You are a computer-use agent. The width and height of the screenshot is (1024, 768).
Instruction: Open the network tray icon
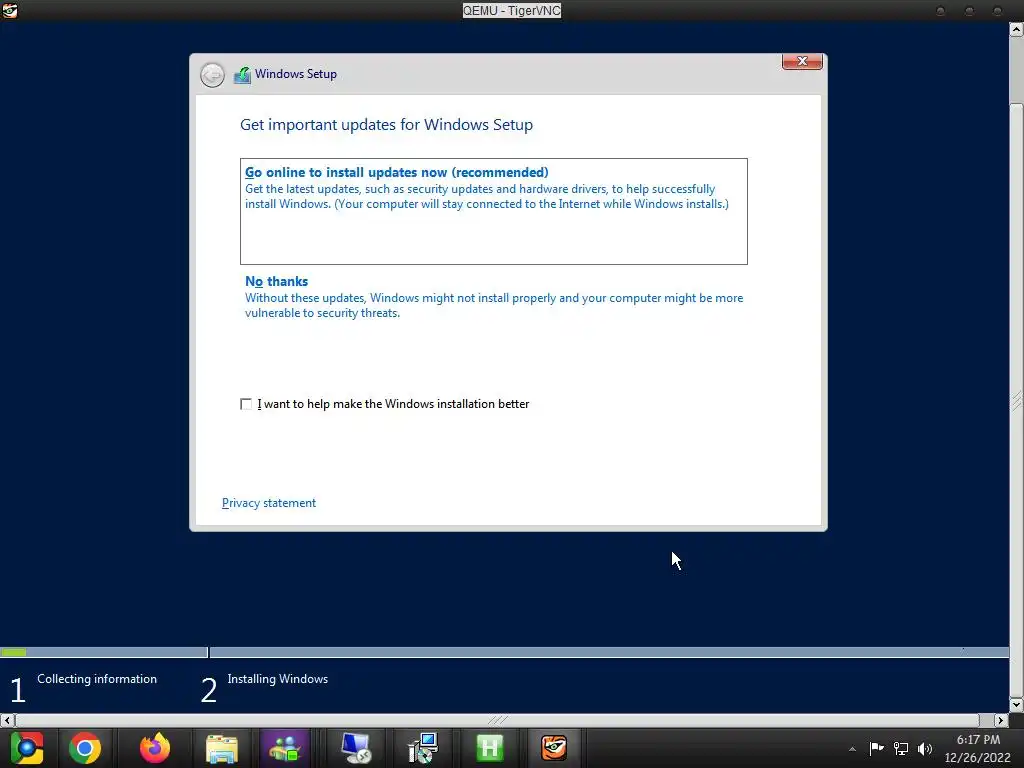click(x=901, y=748)
